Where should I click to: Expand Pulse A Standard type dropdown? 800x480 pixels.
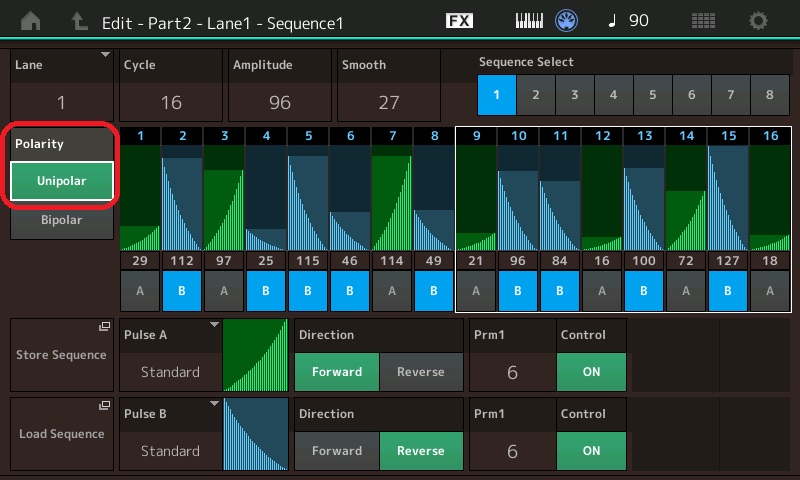click(x=170, y=355)
